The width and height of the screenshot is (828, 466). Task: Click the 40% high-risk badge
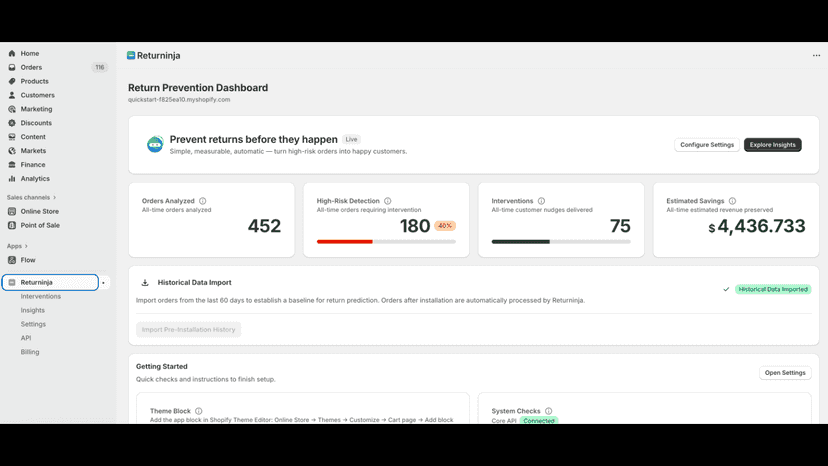click(x=445, y=226)
